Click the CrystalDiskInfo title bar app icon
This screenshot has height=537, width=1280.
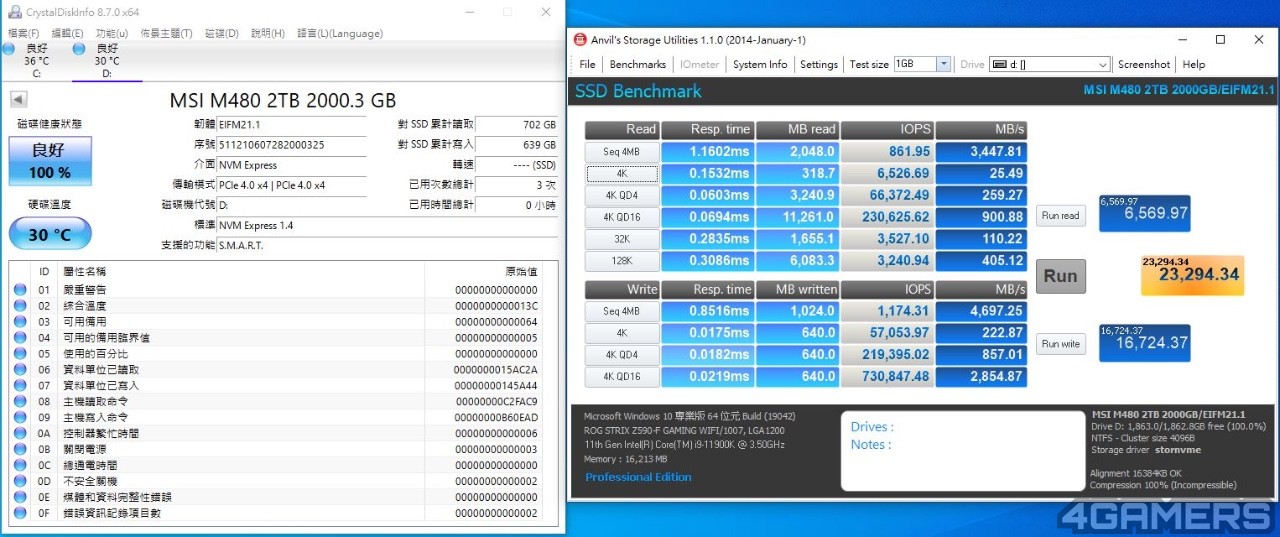14,12
